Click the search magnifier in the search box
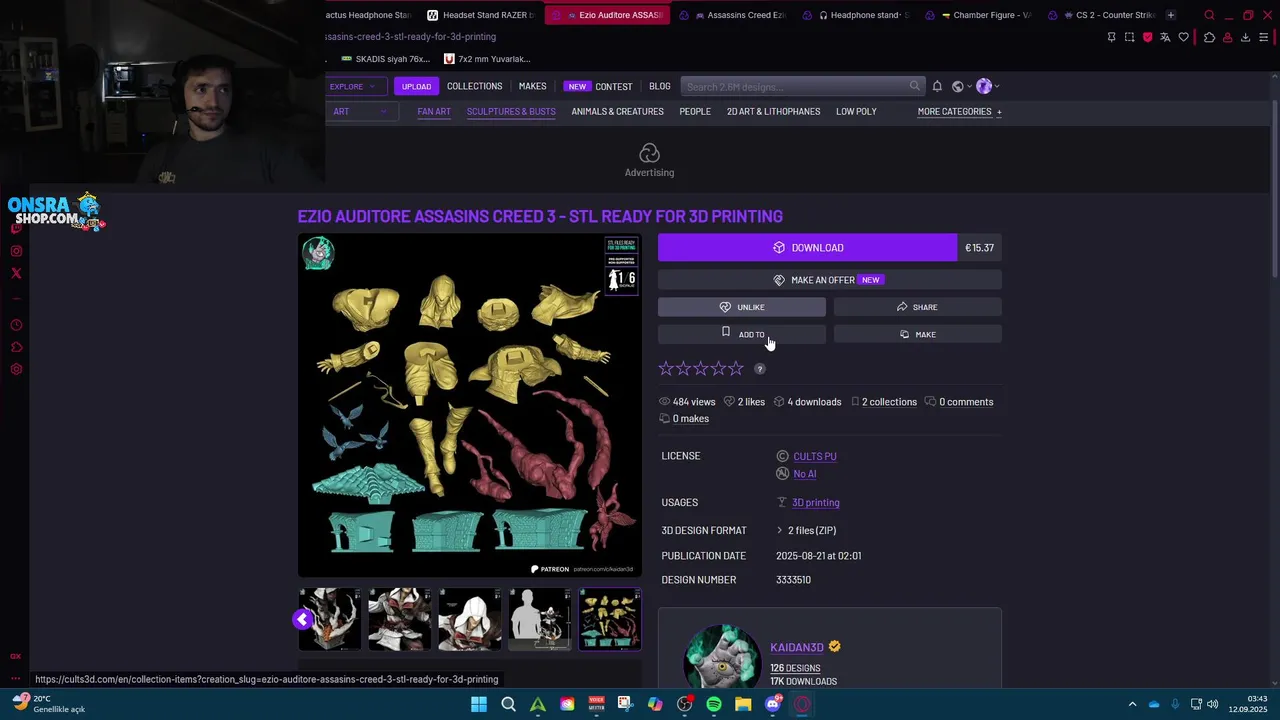Screen dimensions: 1280x720 tap(914, 86)
